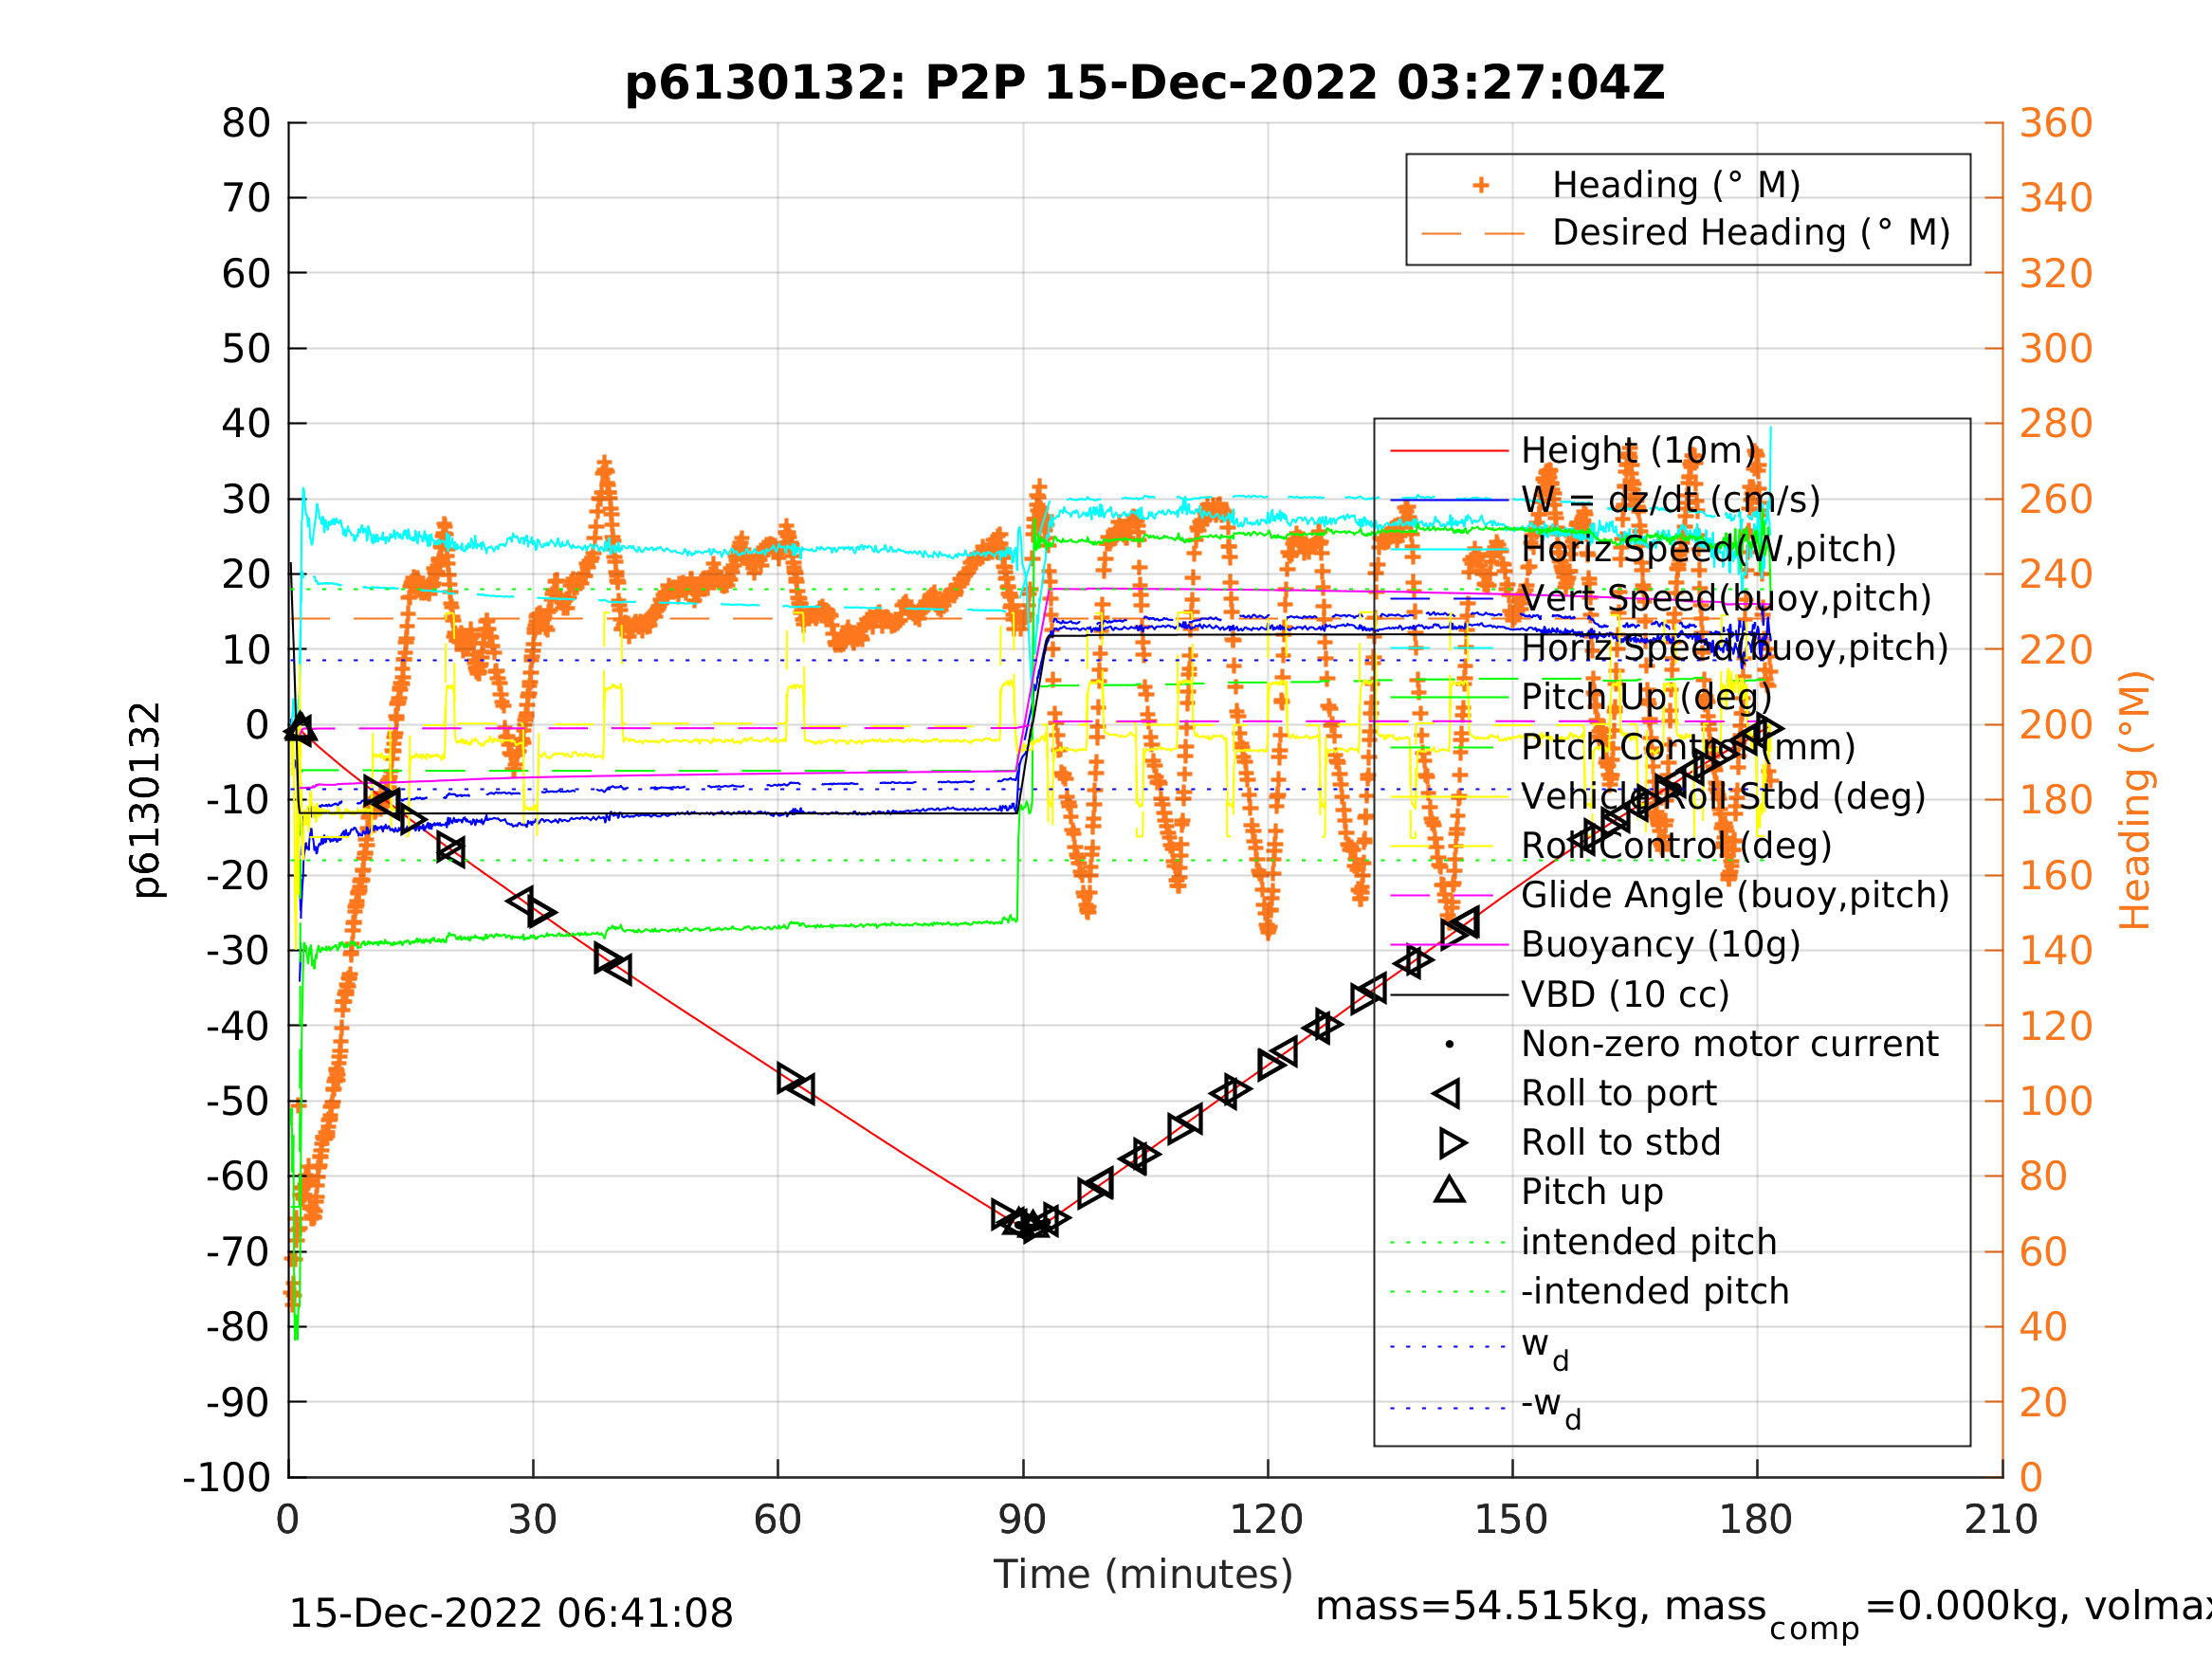Click the black VBD line sample in the legend

point(1450,995)
